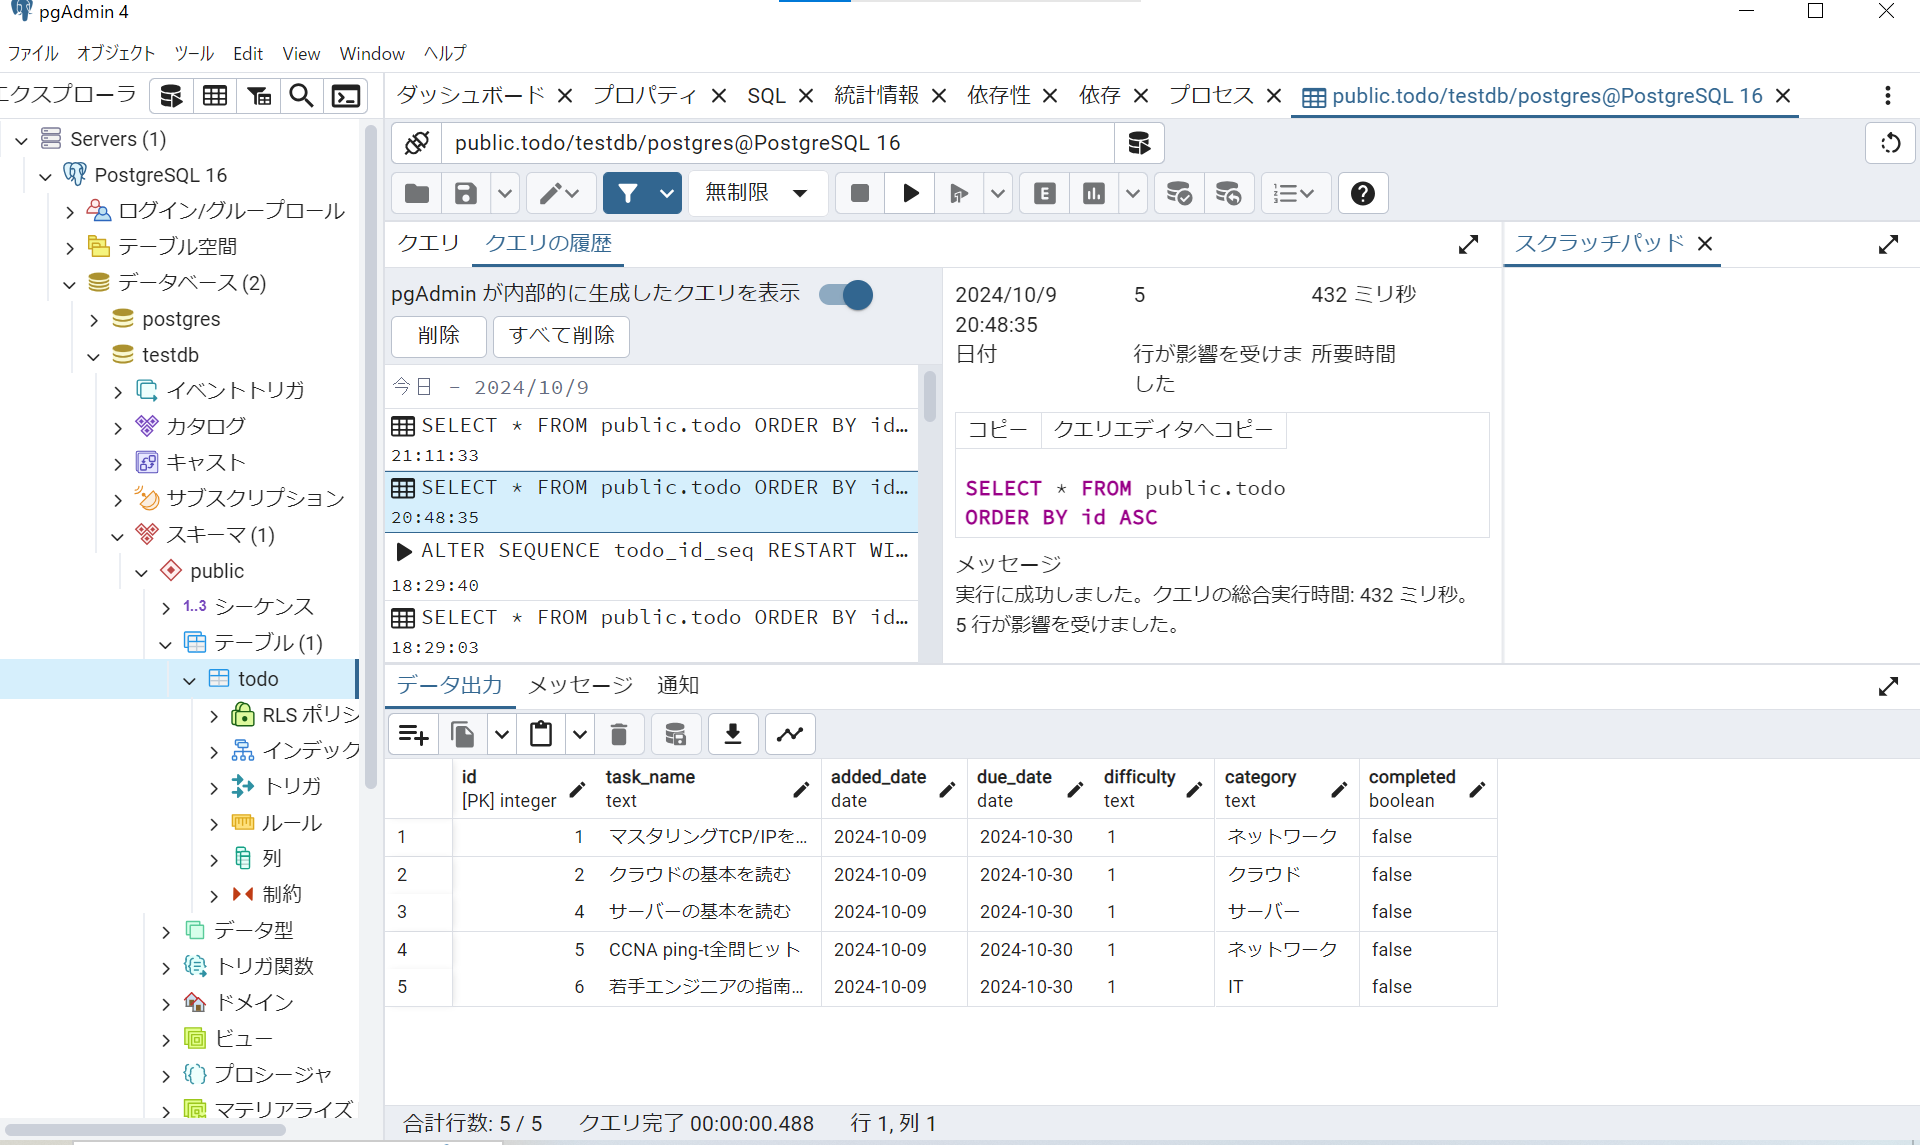Click the Add row icon in data grid

pos(413,735)
